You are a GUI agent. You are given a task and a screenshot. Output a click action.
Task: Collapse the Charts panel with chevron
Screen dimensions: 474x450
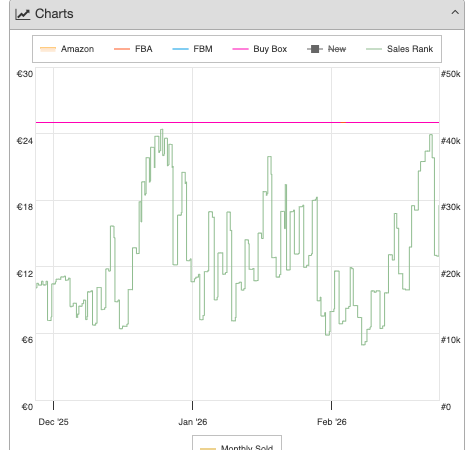click(455, 13)
